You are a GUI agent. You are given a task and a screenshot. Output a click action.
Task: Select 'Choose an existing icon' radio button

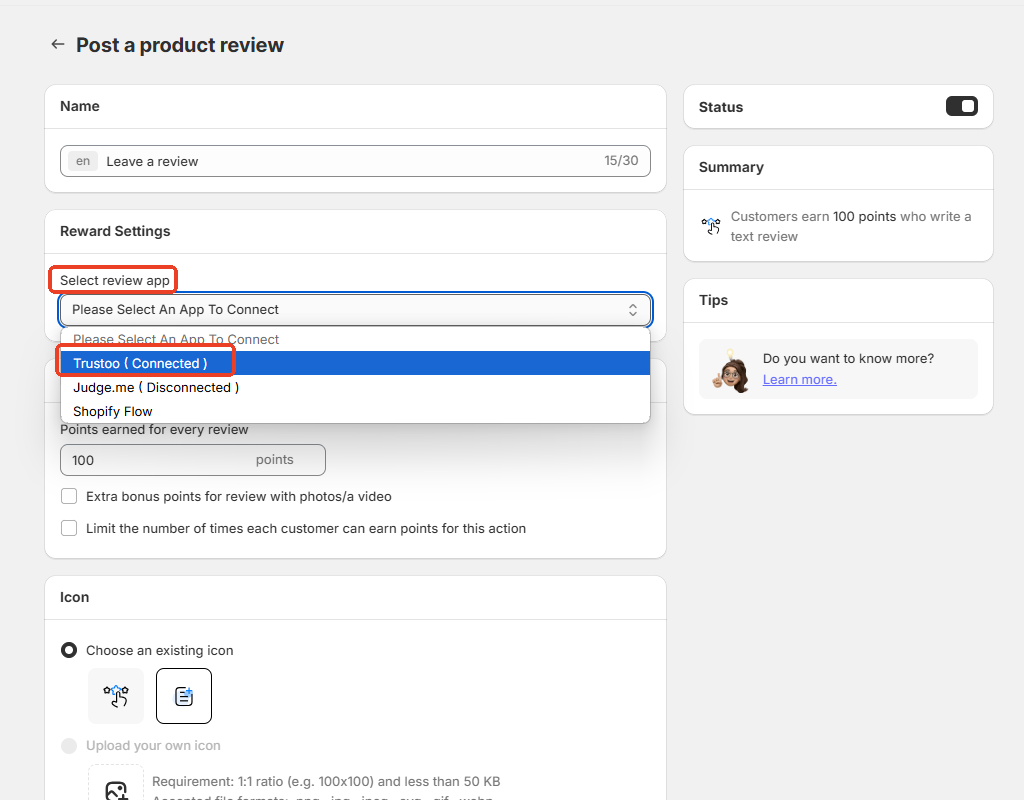[69, 650]
